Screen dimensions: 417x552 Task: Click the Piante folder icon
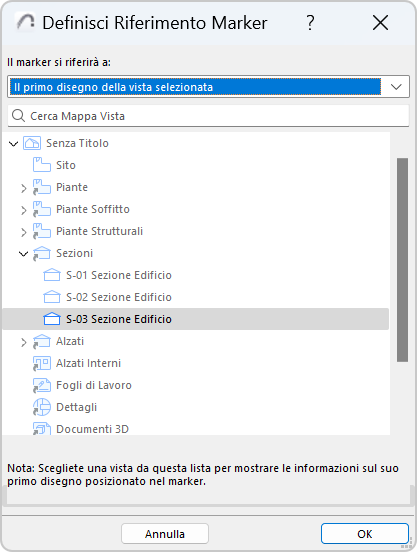pos(42,187)
